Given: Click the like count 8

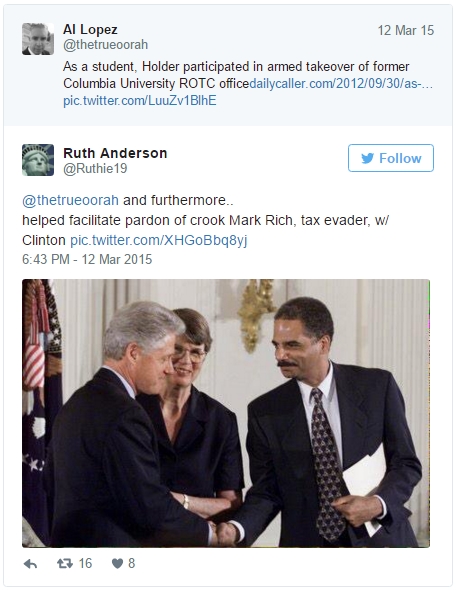Looking at the screenshot, I should (x=132, y=563).
